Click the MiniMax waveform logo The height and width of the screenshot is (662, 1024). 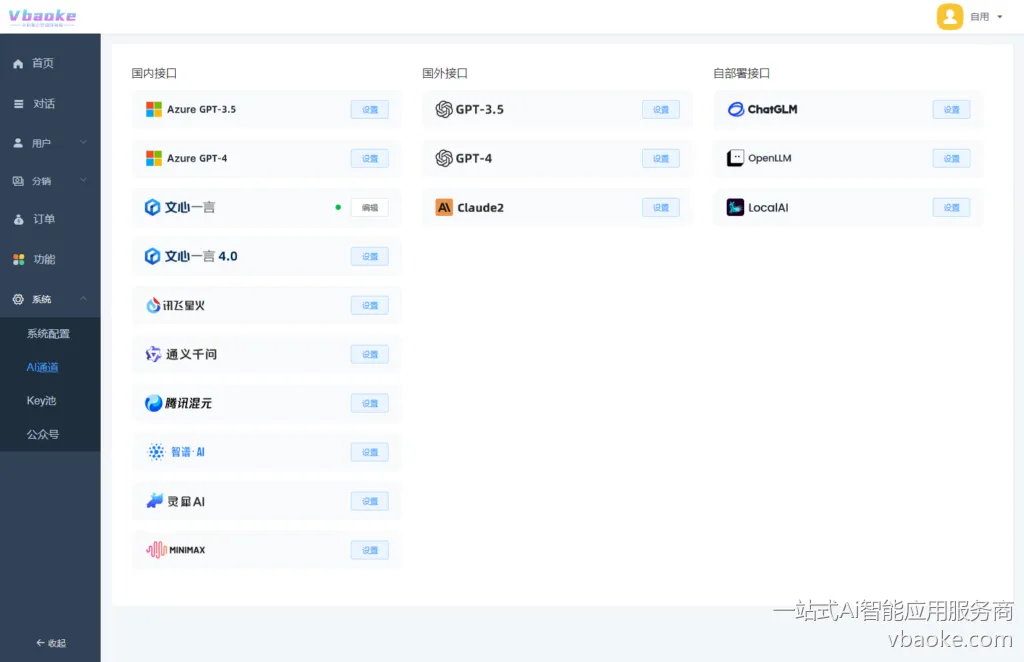click(x=157, y=550)
